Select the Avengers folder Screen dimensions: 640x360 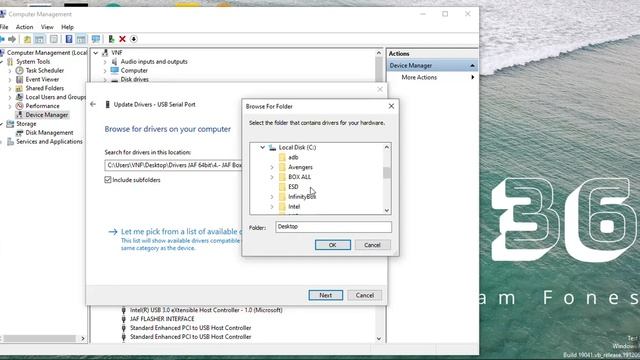tap(300, 167)
